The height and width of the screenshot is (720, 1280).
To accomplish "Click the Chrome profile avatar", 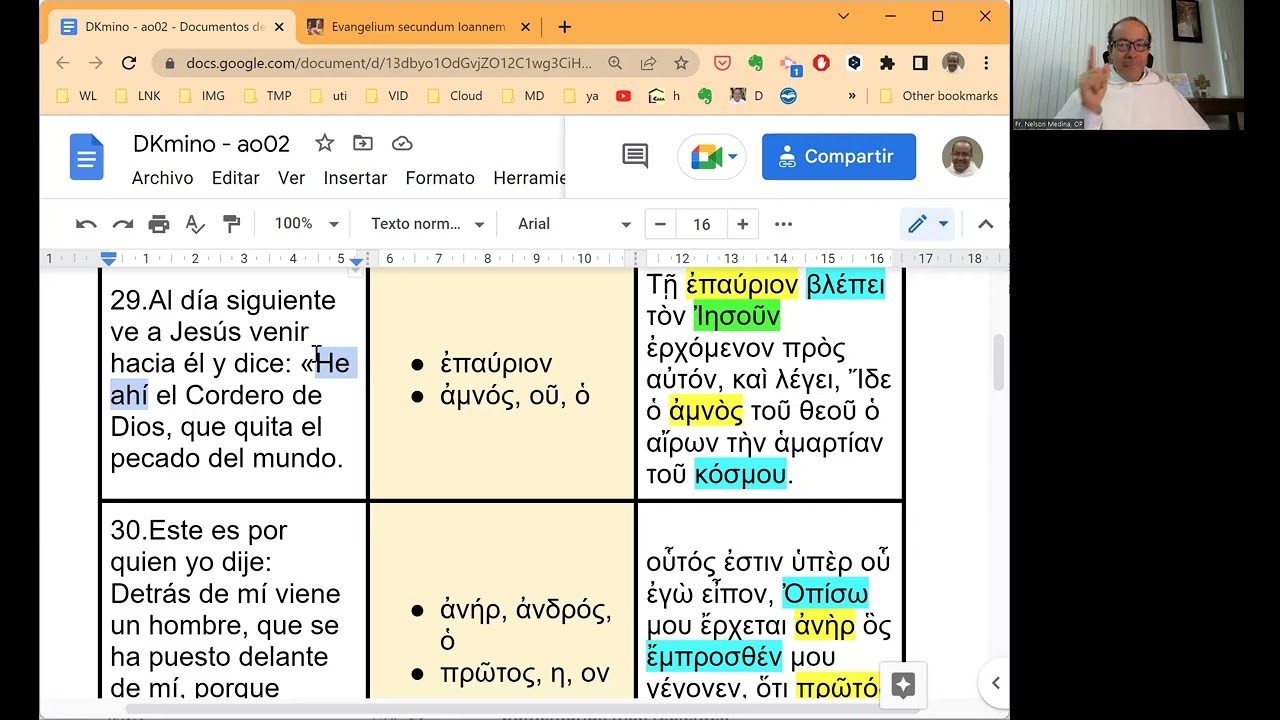I will [x=953, y=63].
